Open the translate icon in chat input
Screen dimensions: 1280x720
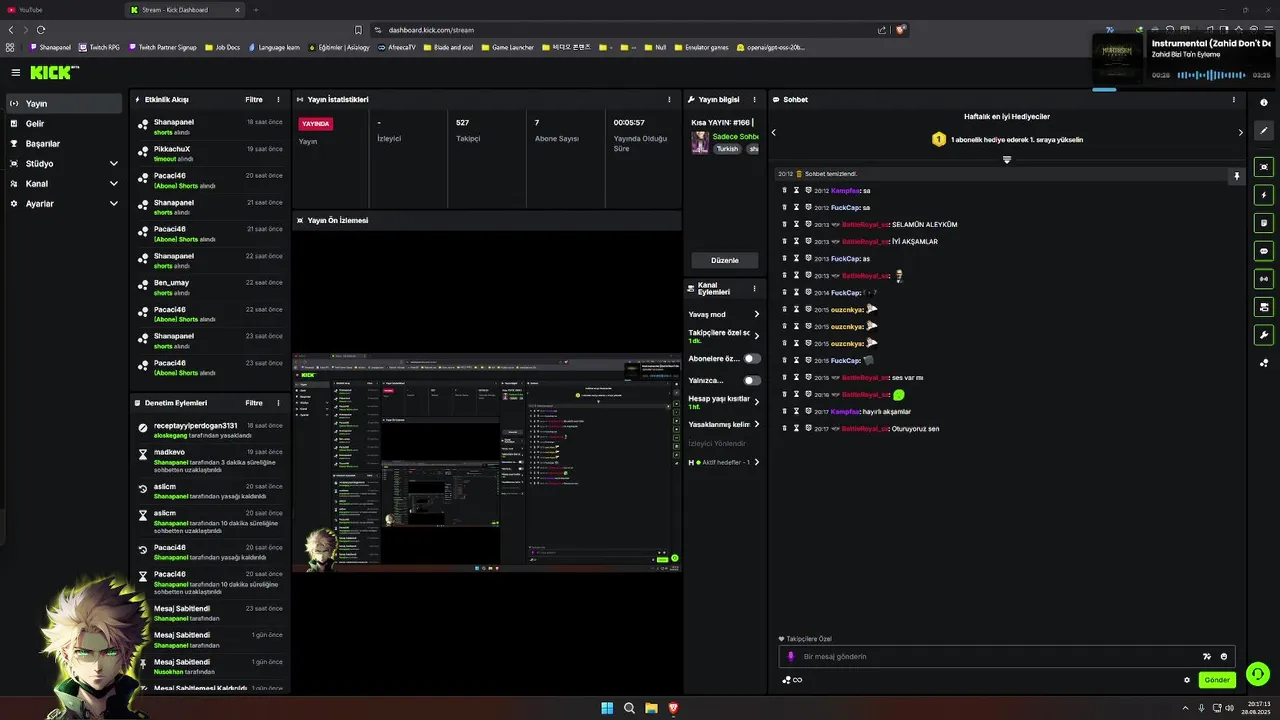coord(1206,657)
